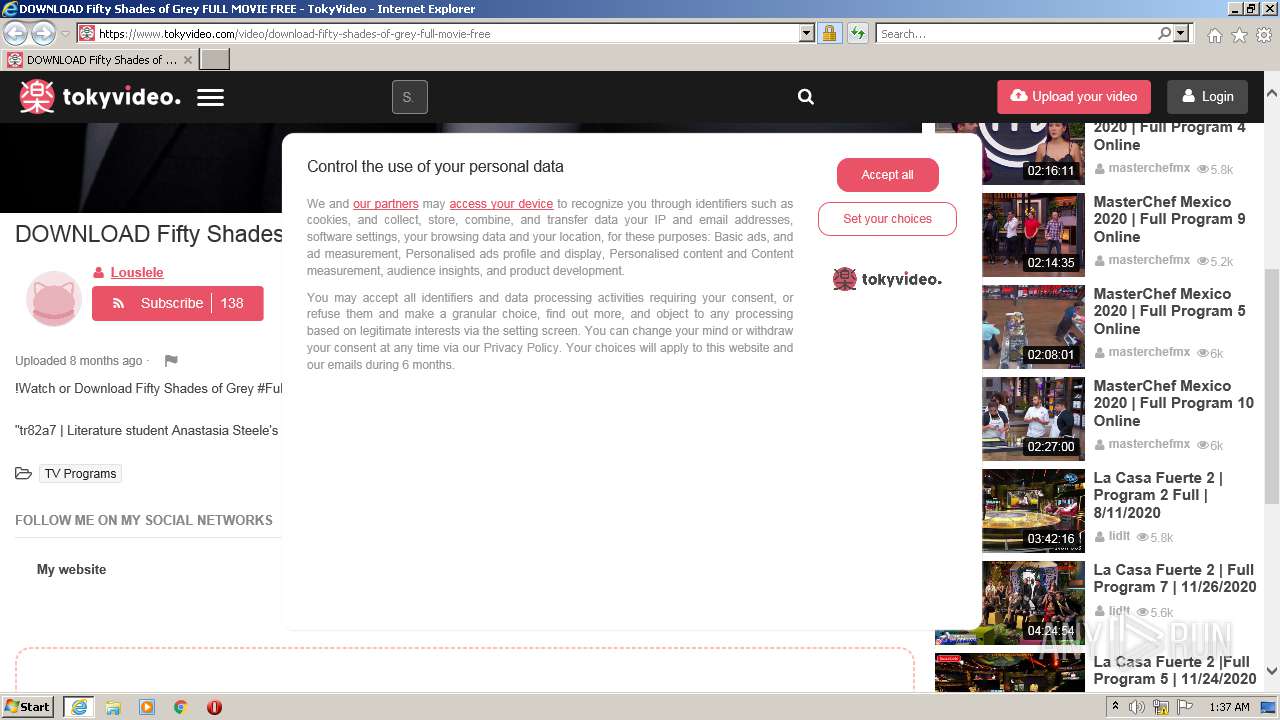Click the taskbar clock 1:37 AM
The width and height of the screenshot is (1280, 720).
(1229, 707)
